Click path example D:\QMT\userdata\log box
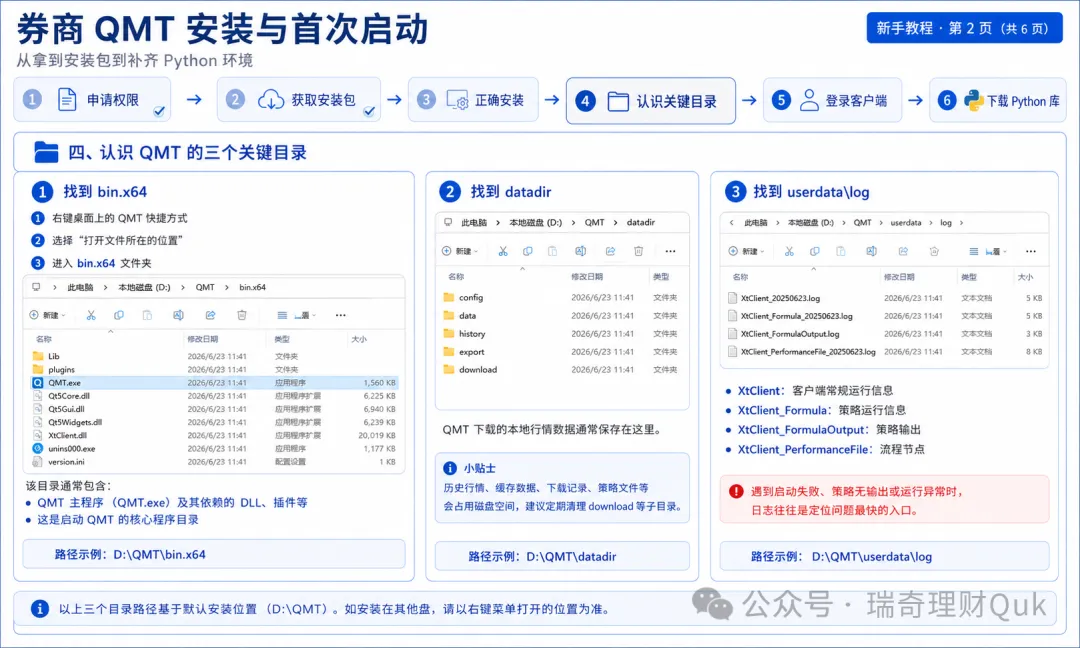The height and width of the screenshot is (648, 1080). (884, 556)
